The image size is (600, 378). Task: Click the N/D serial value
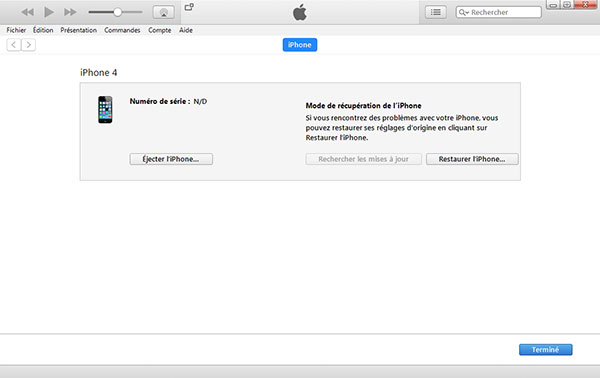(x=200, y=101)
